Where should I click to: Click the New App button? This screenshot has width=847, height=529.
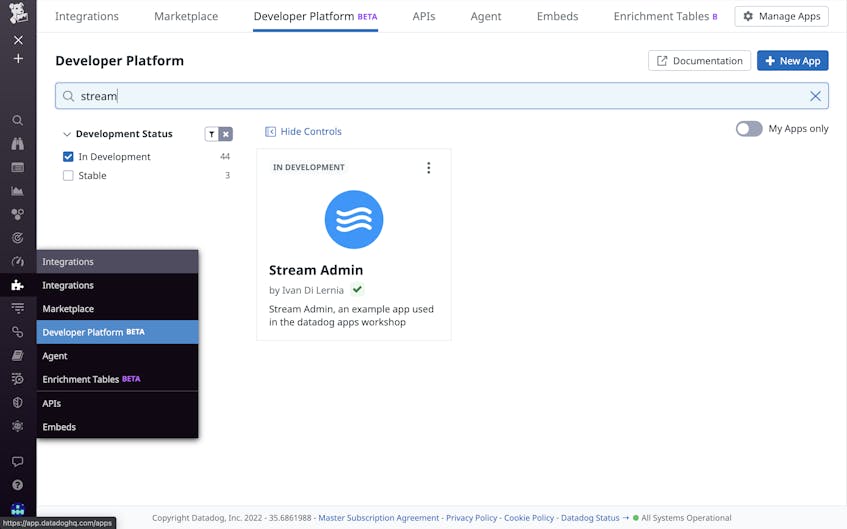(x=792, y=61)
